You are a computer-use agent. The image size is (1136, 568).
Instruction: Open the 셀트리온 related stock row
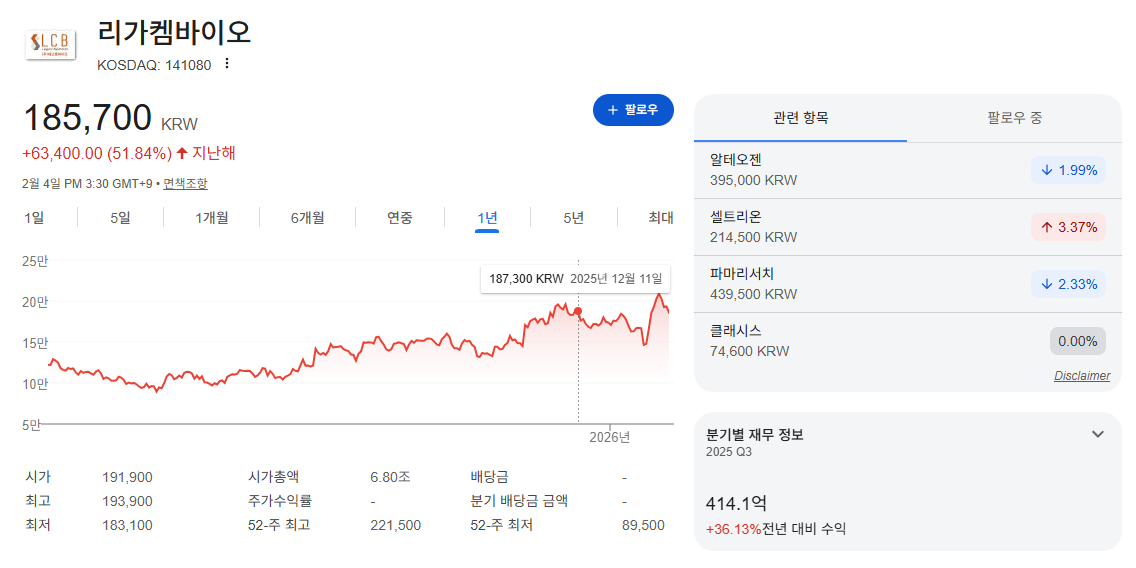tap(908, 227)
